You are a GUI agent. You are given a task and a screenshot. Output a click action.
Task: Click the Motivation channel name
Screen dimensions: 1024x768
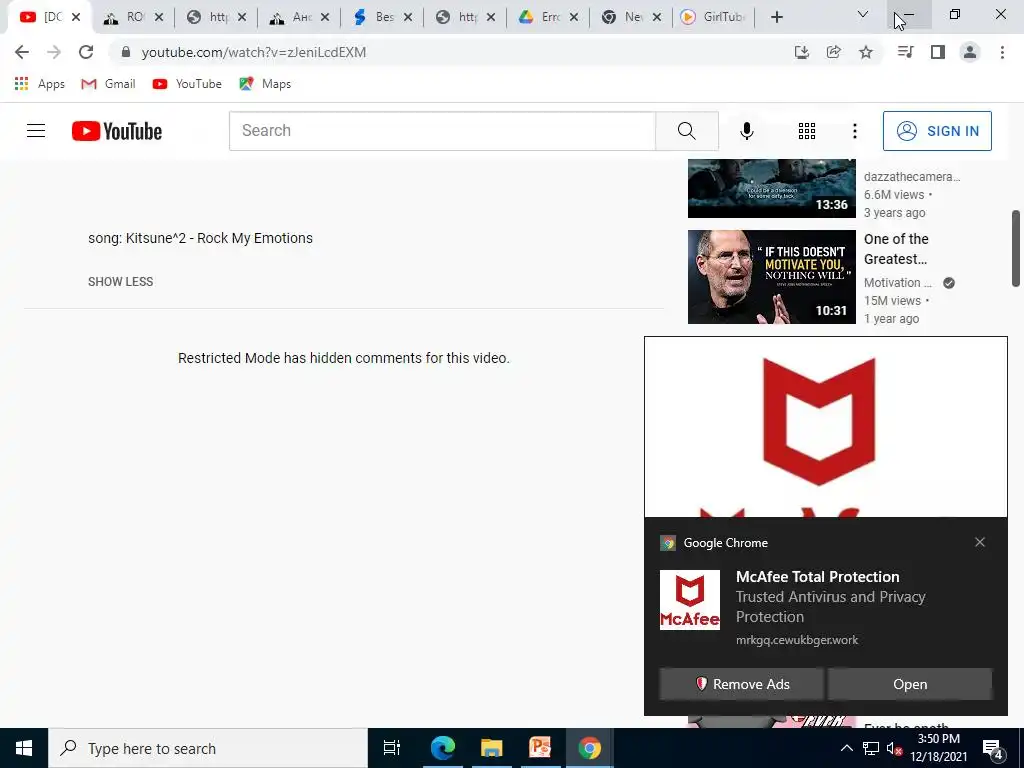coord(897,283)
